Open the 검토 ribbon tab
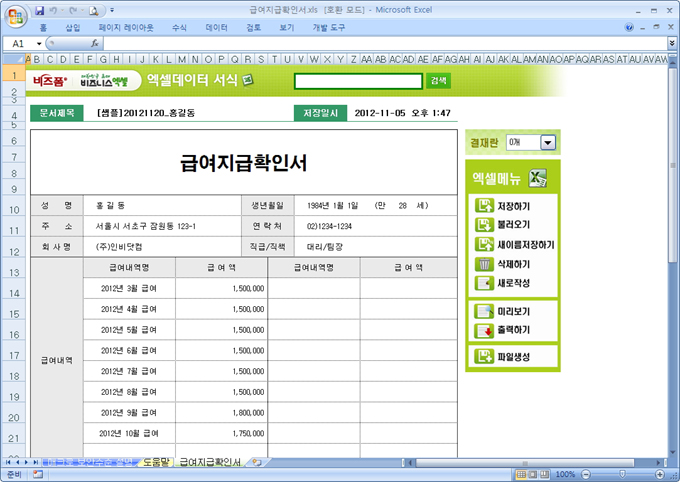 pos(254,28)
